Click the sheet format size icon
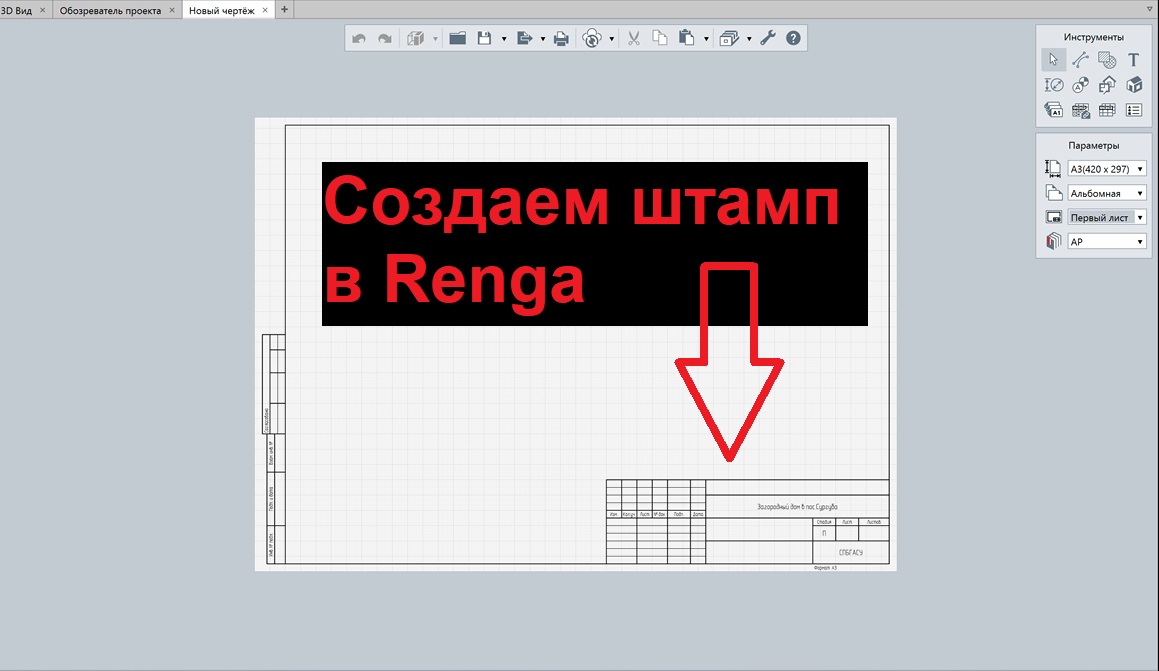Screen dimensions: 1159x671 pos(1053,168)
